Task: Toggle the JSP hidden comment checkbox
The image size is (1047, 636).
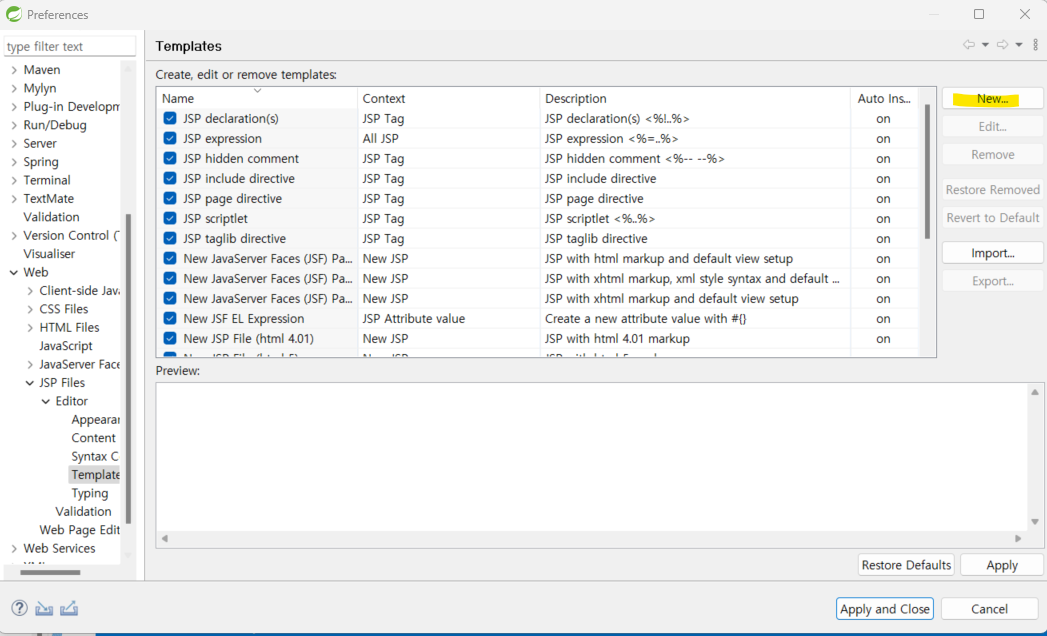Action: [170, 158]
